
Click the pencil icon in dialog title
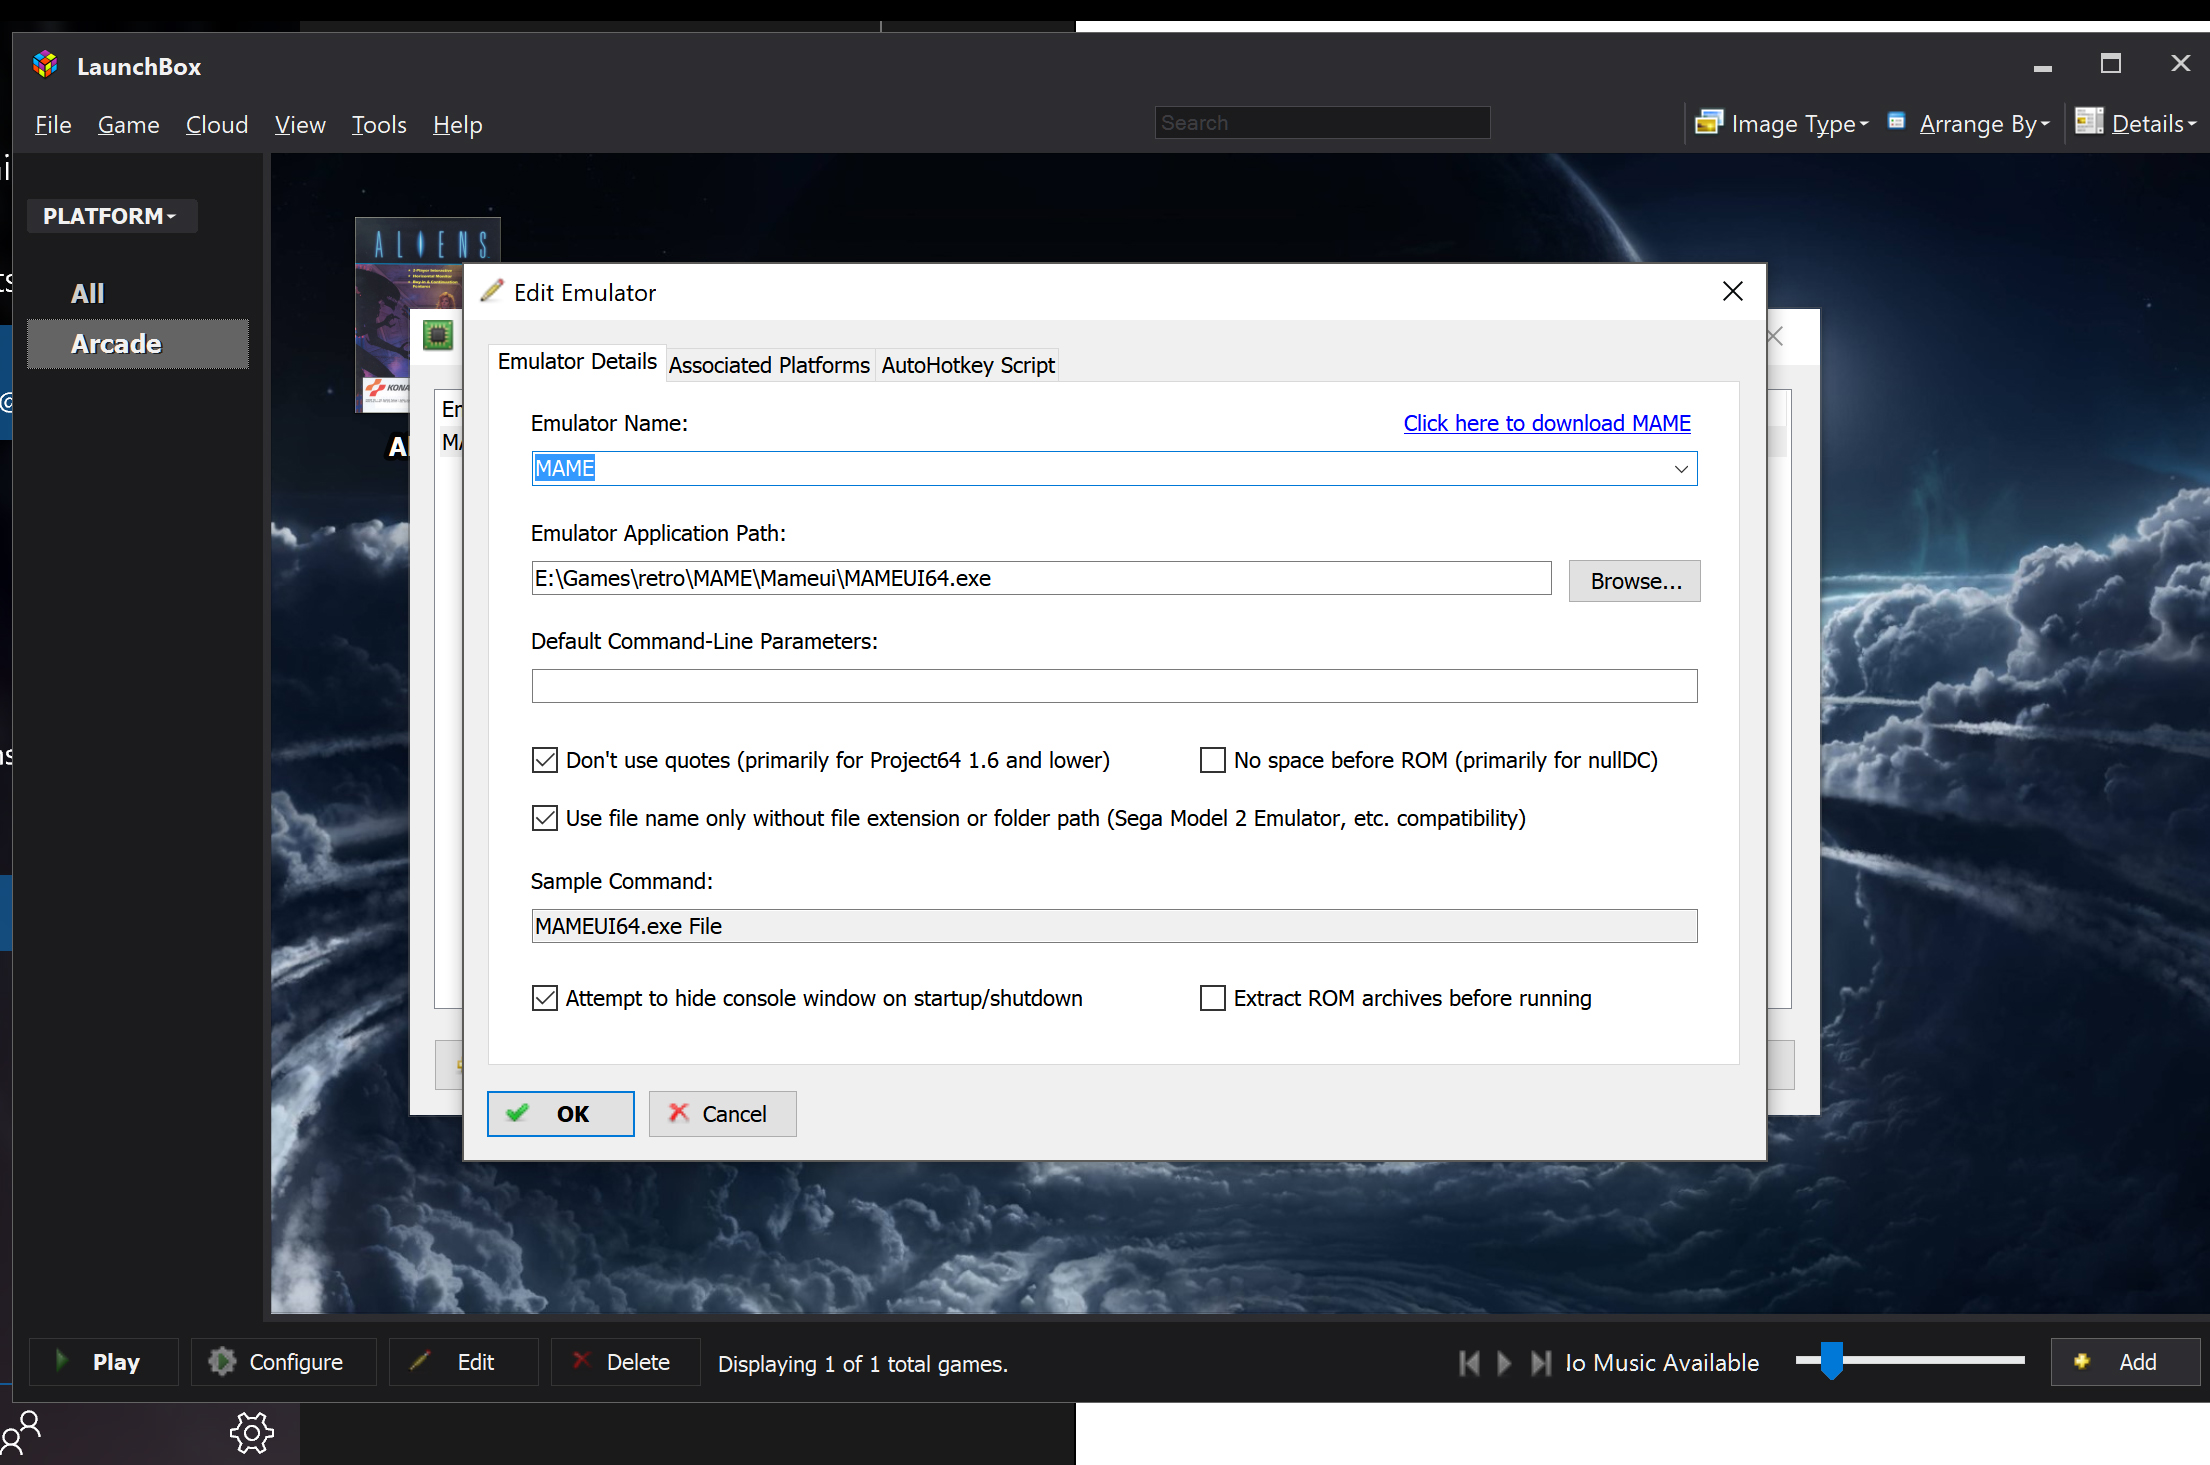click(492, 291)
